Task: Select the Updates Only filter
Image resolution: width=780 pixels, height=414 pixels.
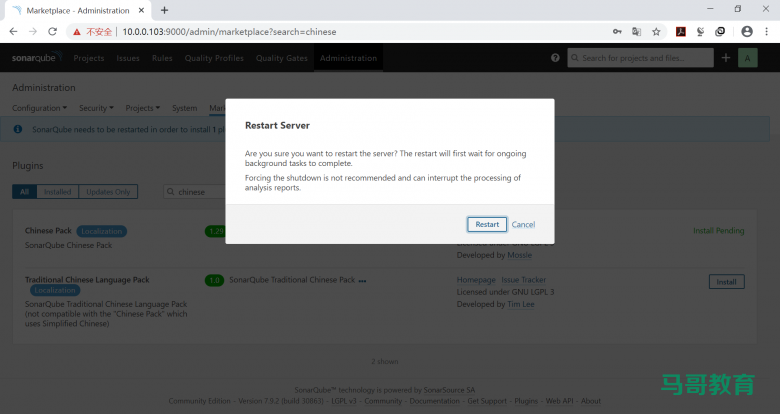Action: pos(108,192)
